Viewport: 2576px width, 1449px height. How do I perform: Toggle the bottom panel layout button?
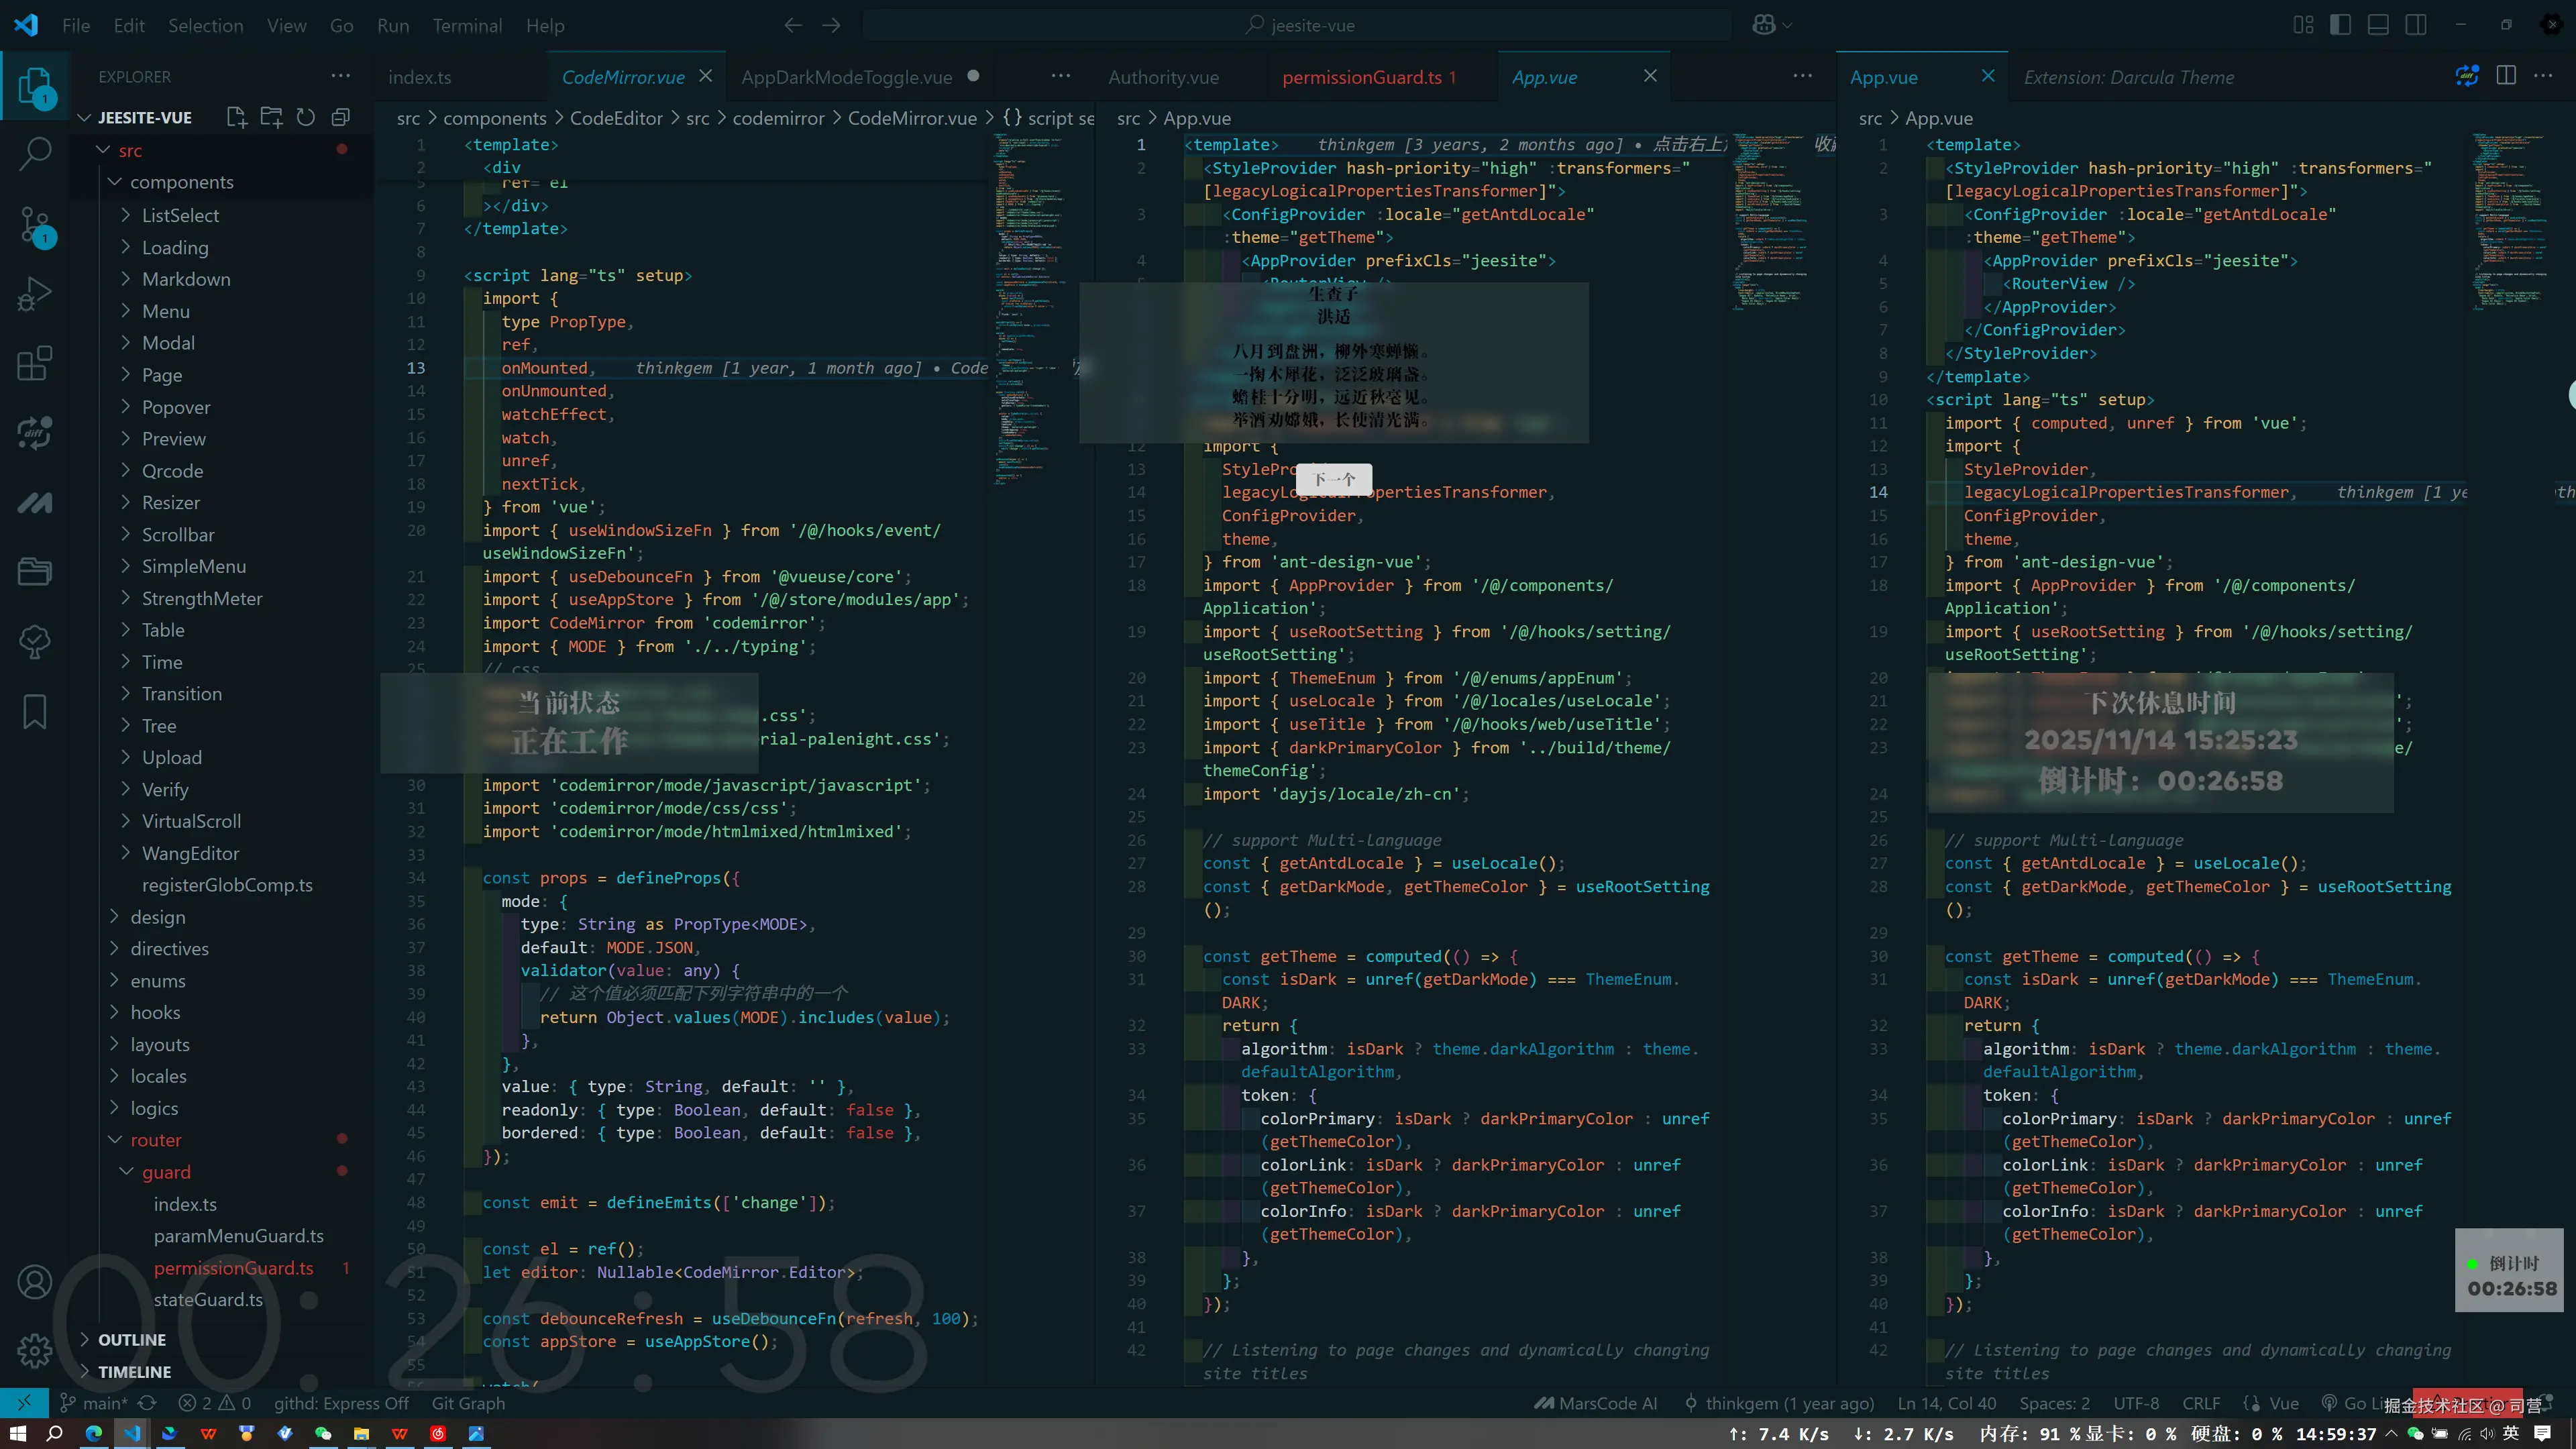(2378, 25)
